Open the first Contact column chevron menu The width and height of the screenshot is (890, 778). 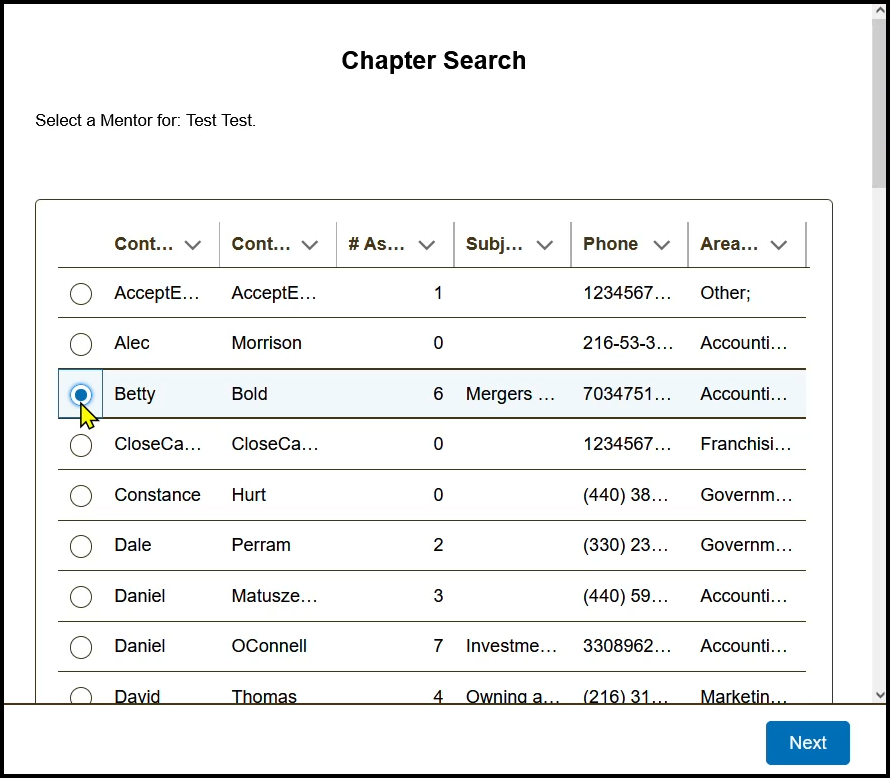(193, 245)
